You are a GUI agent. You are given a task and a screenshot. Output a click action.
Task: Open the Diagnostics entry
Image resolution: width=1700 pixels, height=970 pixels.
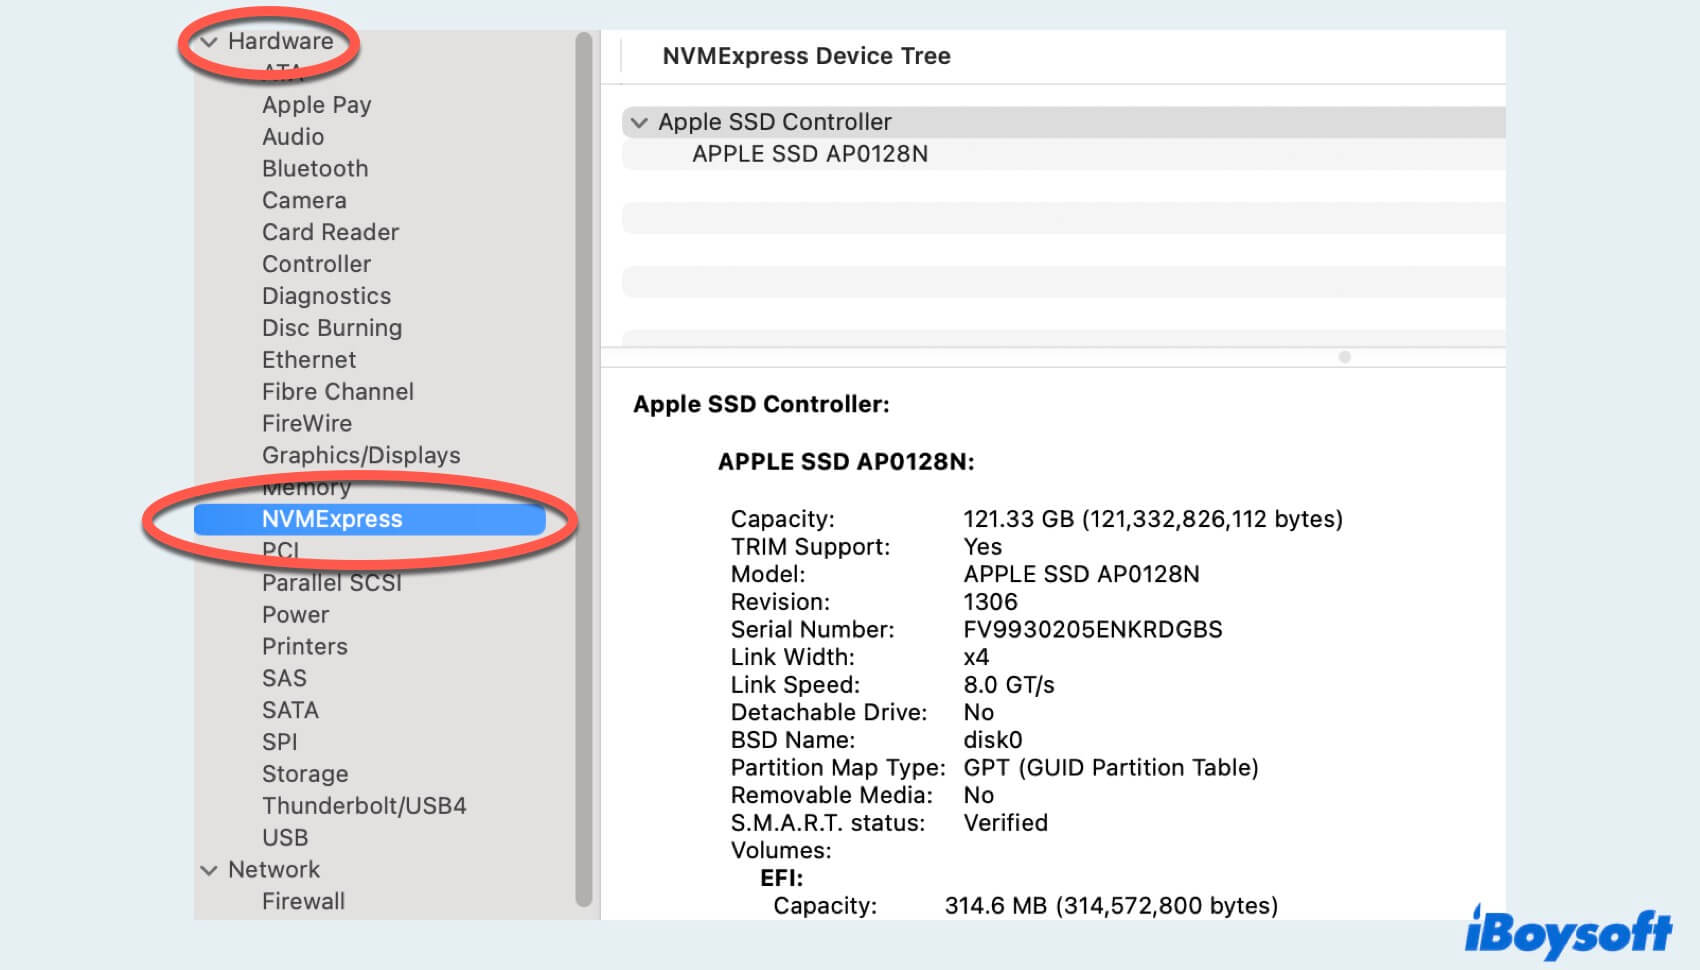click(x=326, y=297)
